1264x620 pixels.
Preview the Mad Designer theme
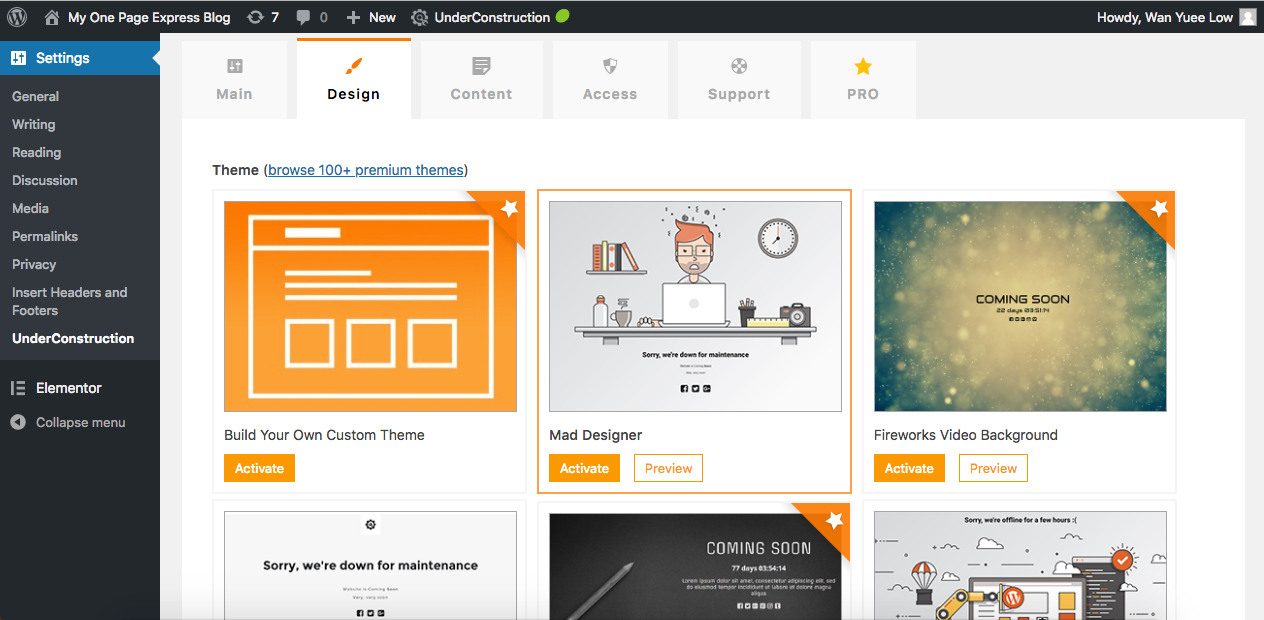(668, 468)
